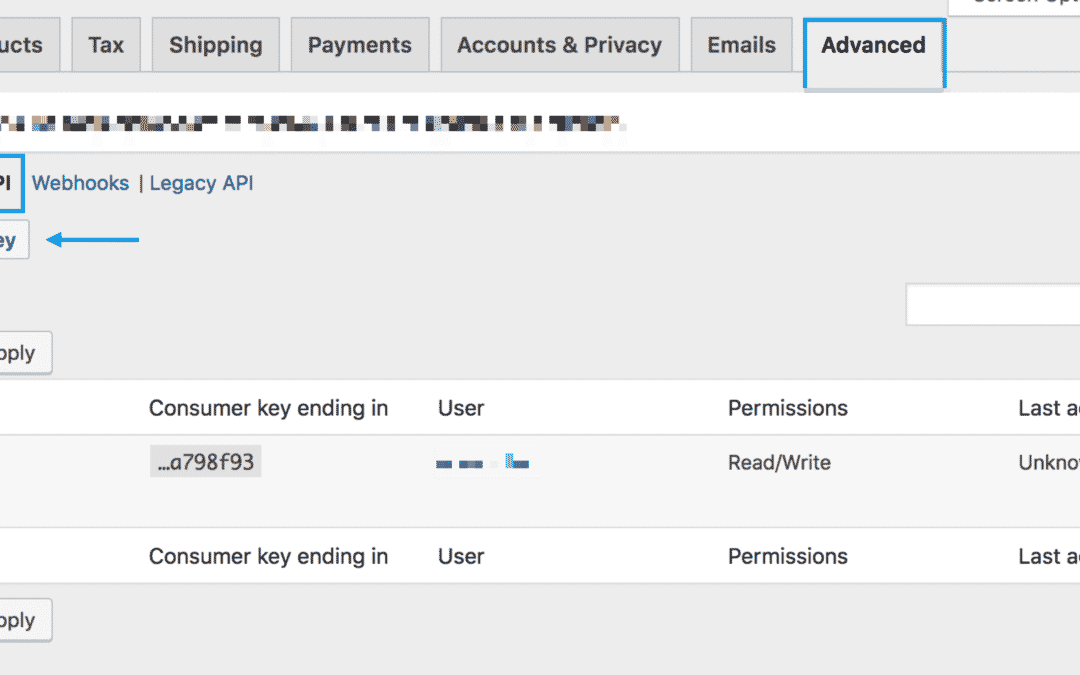Select the Accounts & Privacy tab
The height and width of the screenshot is (675, 1080).
(559, 45)
